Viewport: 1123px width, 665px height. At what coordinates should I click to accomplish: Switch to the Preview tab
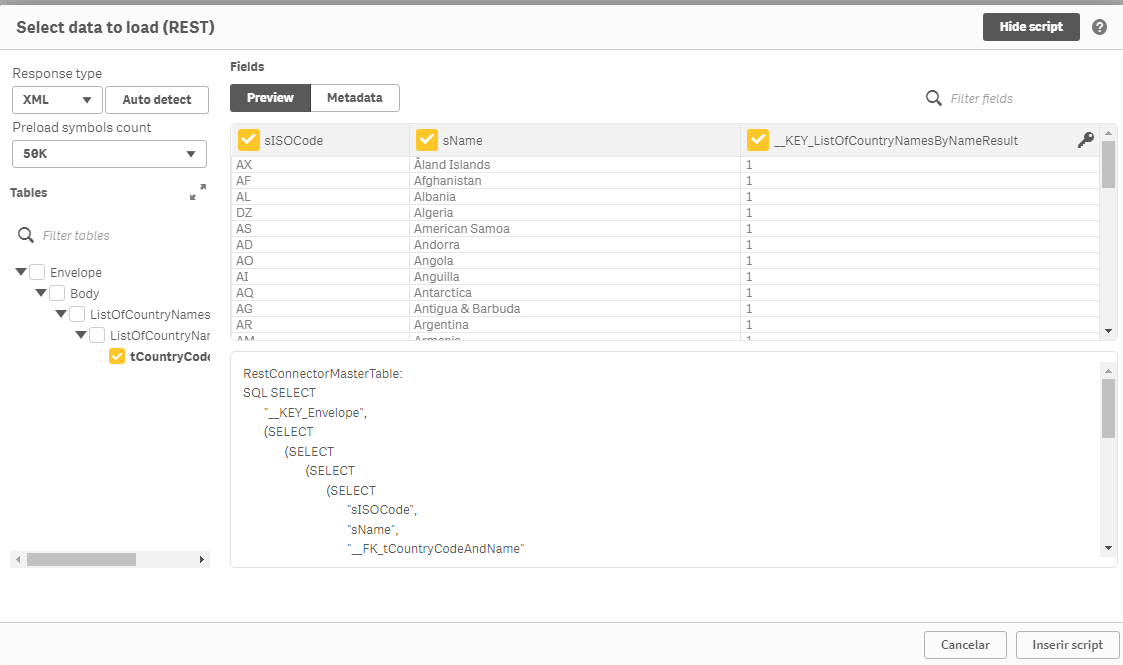click(270, 98)
